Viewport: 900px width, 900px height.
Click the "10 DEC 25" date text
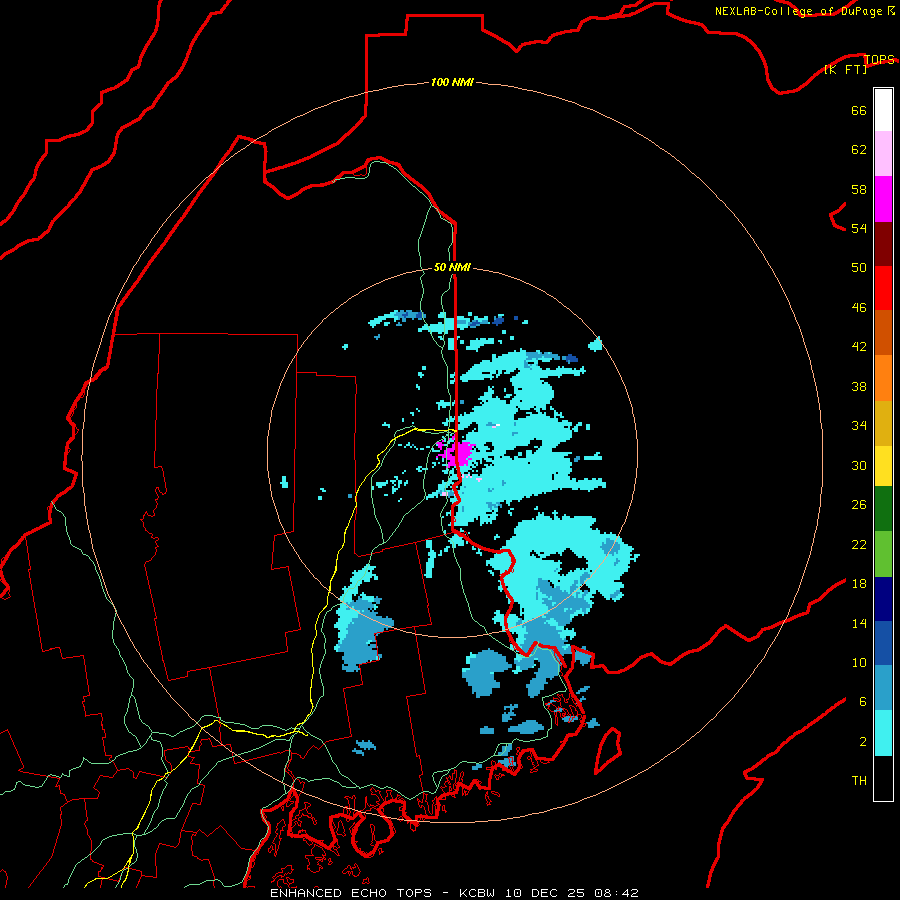click(545, 893)
